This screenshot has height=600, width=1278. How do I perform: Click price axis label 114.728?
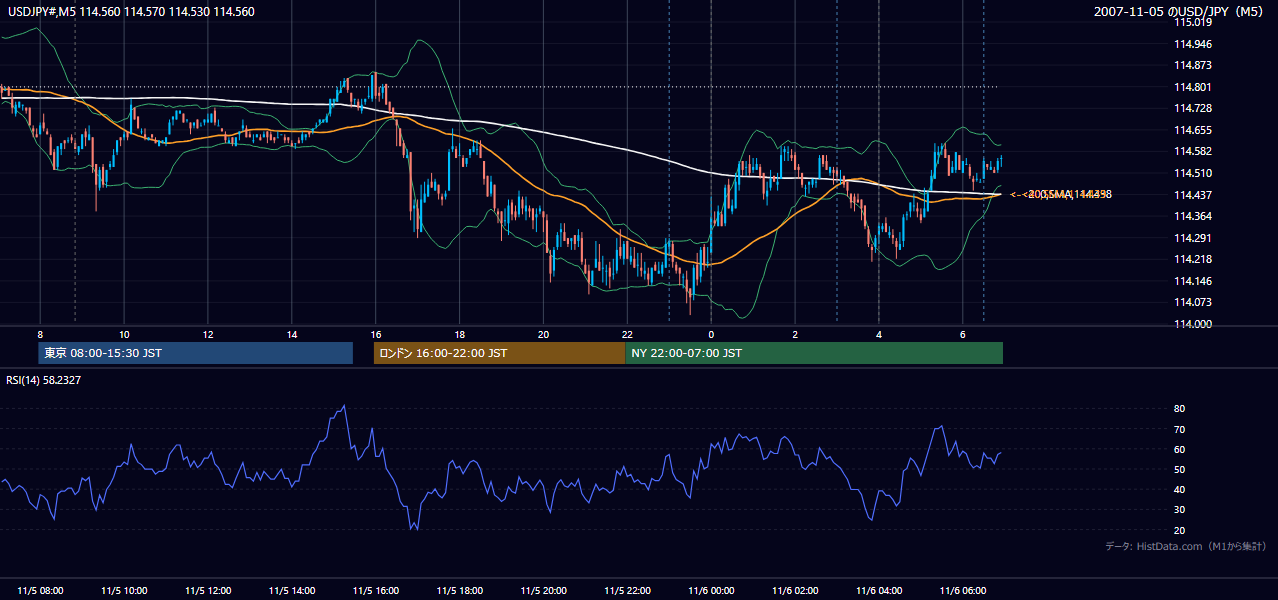[1192, 108]
